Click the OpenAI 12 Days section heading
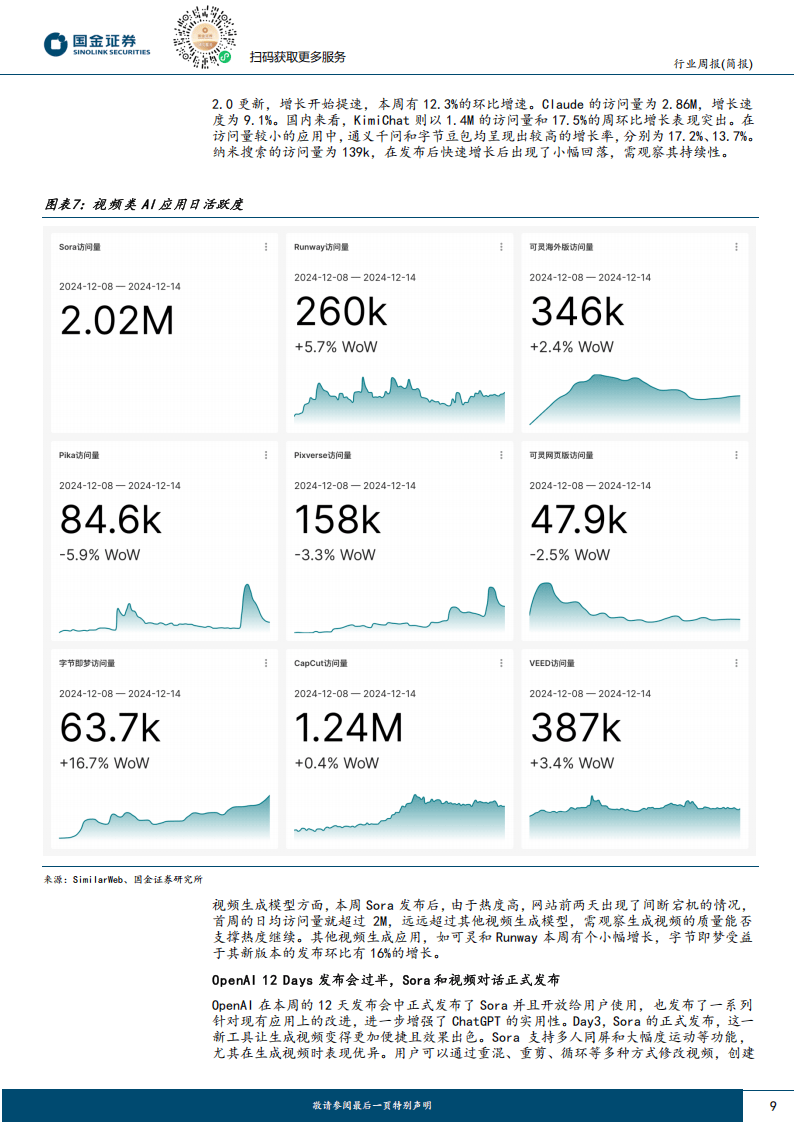This screenshot has height=1123, width=794. [386, 980]
